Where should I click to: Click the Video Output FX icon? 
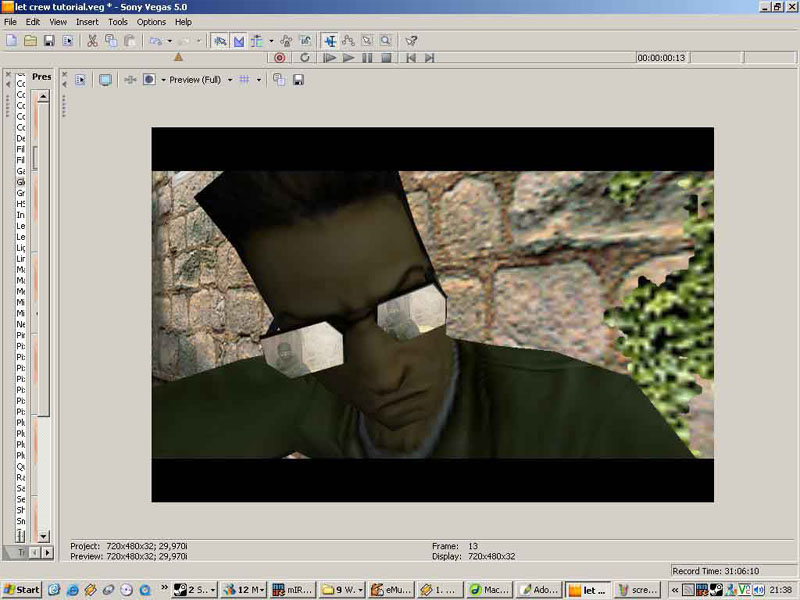[x=130, y=80]
